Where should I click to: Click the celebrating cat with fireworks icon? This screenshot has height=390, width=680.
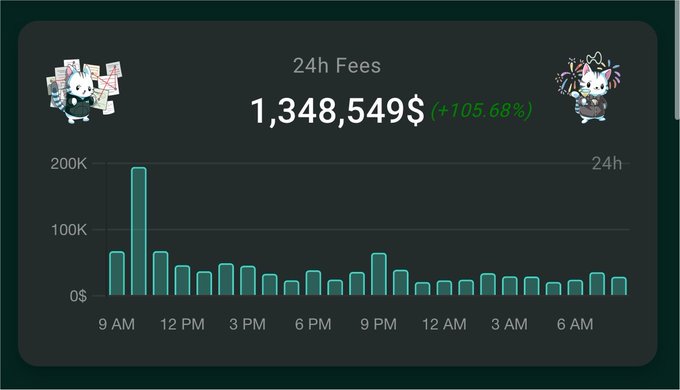[x=588, y=88]
